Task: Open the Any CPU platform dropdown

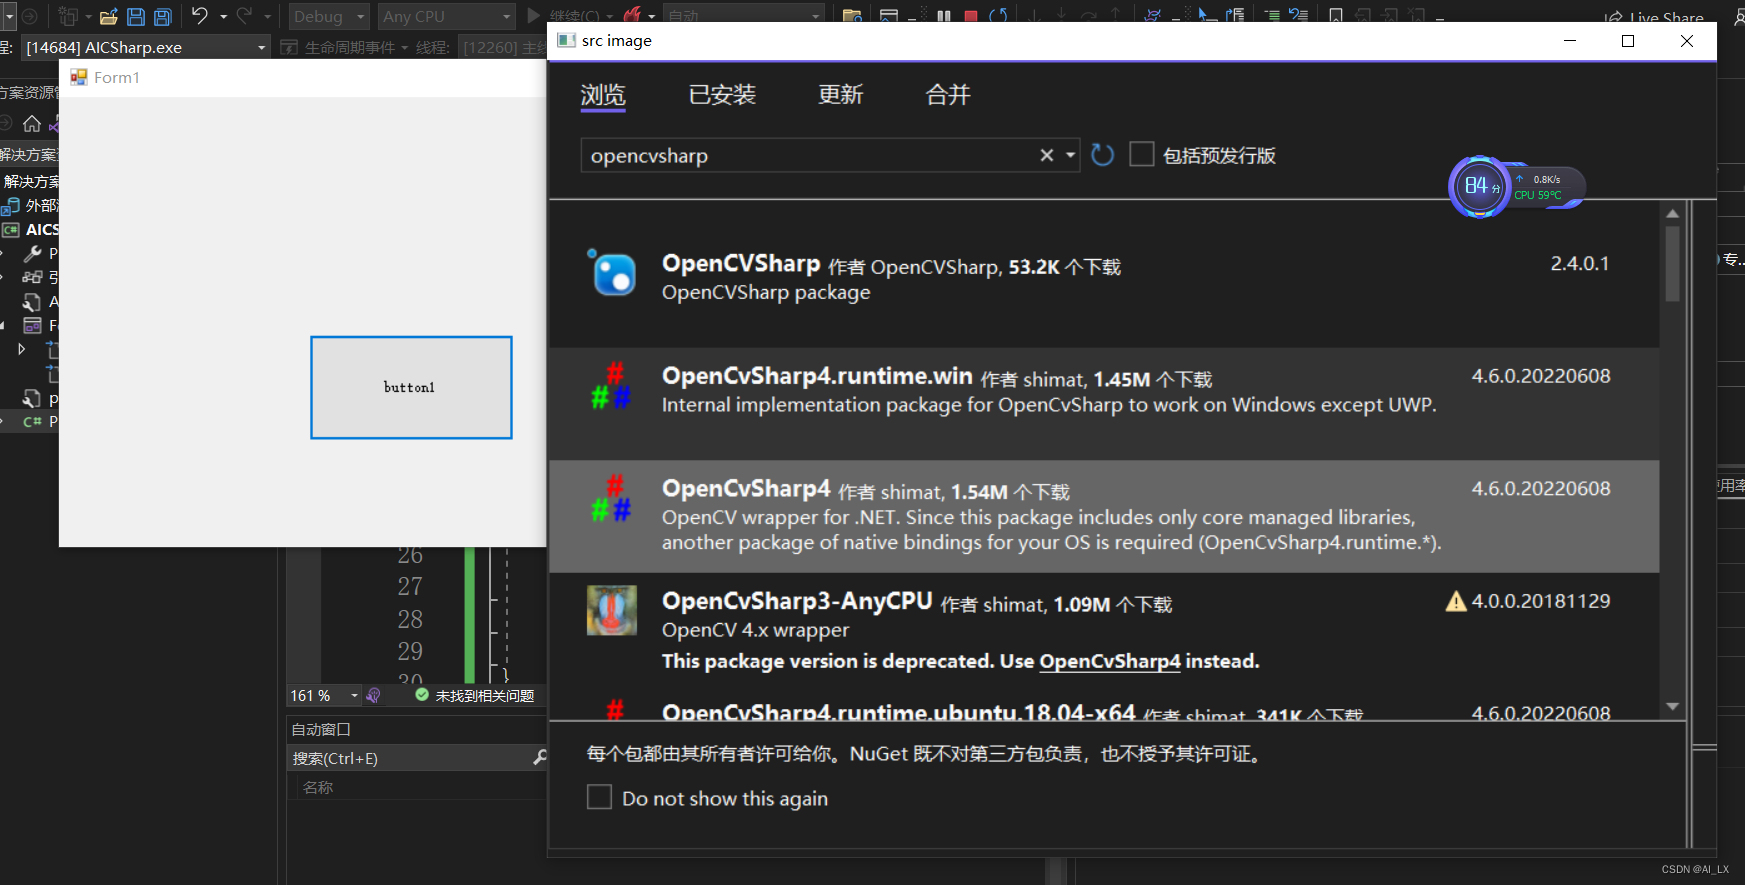Action: pyautogui.click(x=448, y=16)
